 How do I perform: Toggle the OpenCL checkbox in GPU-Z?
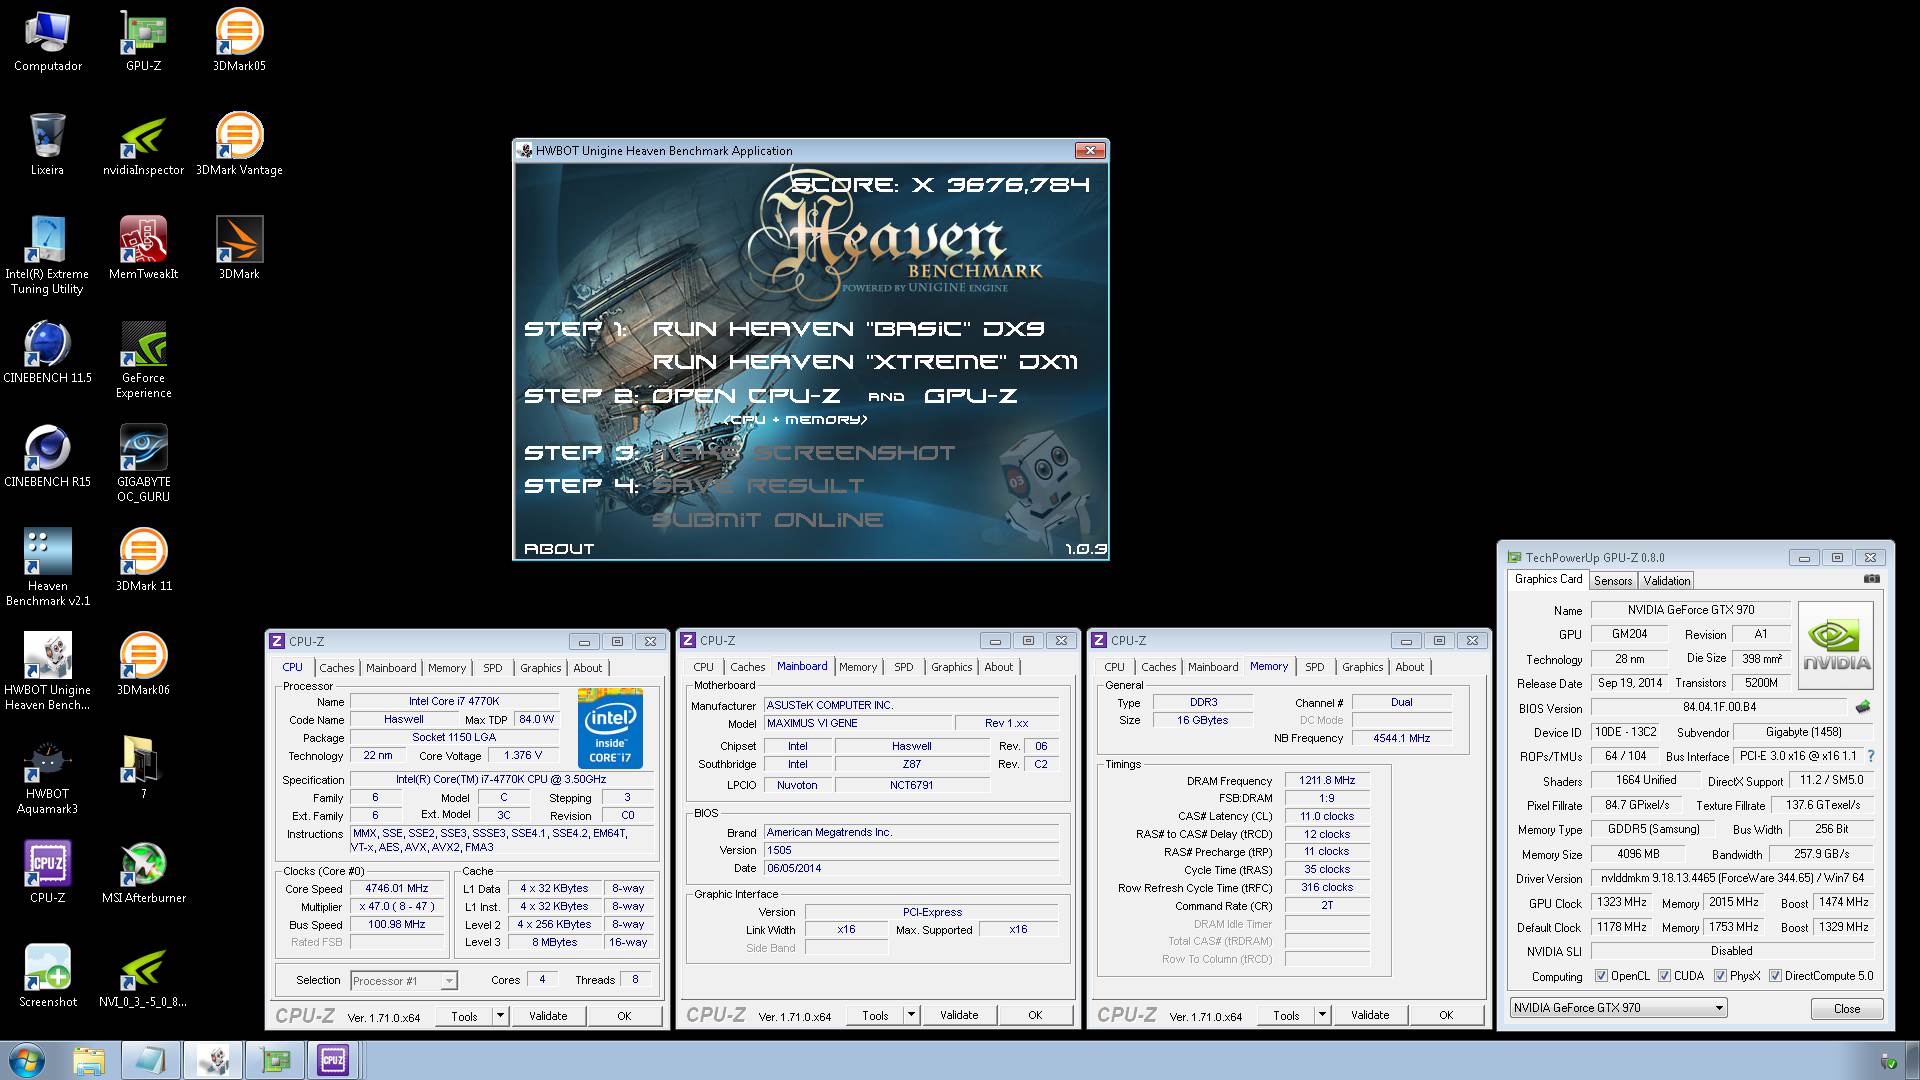click(1601, 976)
